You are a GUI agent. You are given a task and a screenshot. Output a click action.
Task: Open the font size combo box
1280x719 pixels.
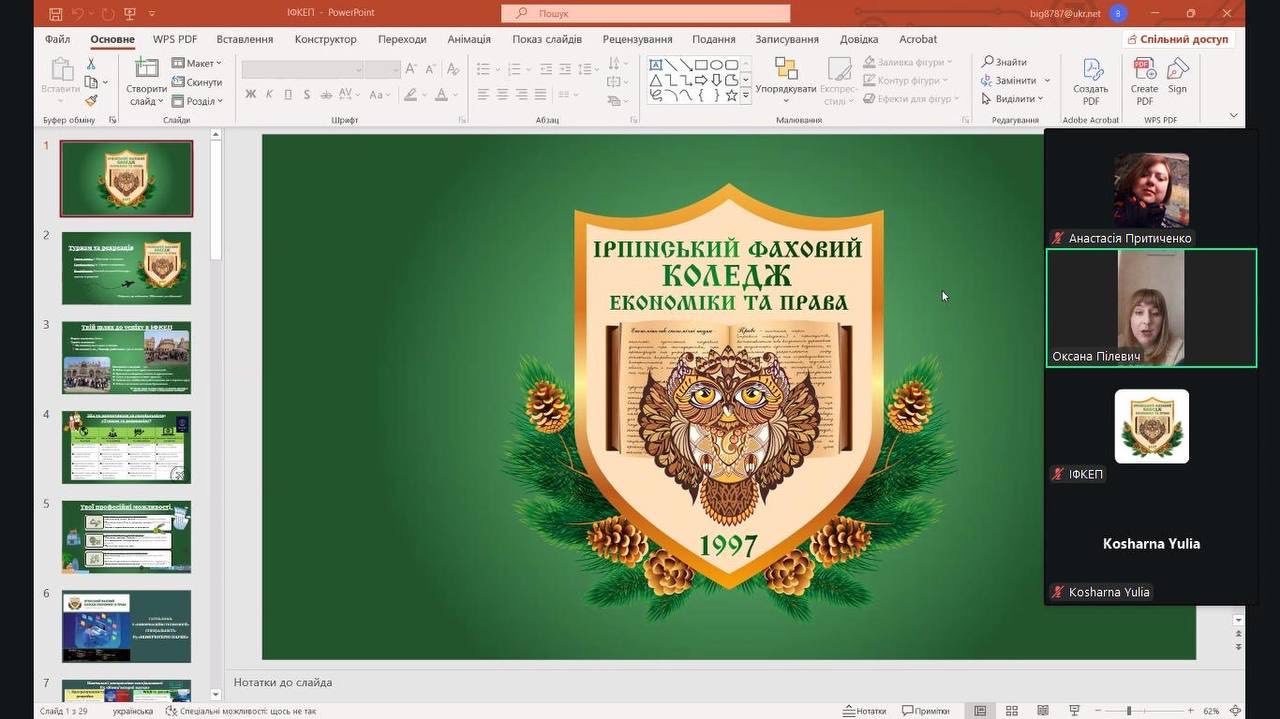[x=382, y=69]
